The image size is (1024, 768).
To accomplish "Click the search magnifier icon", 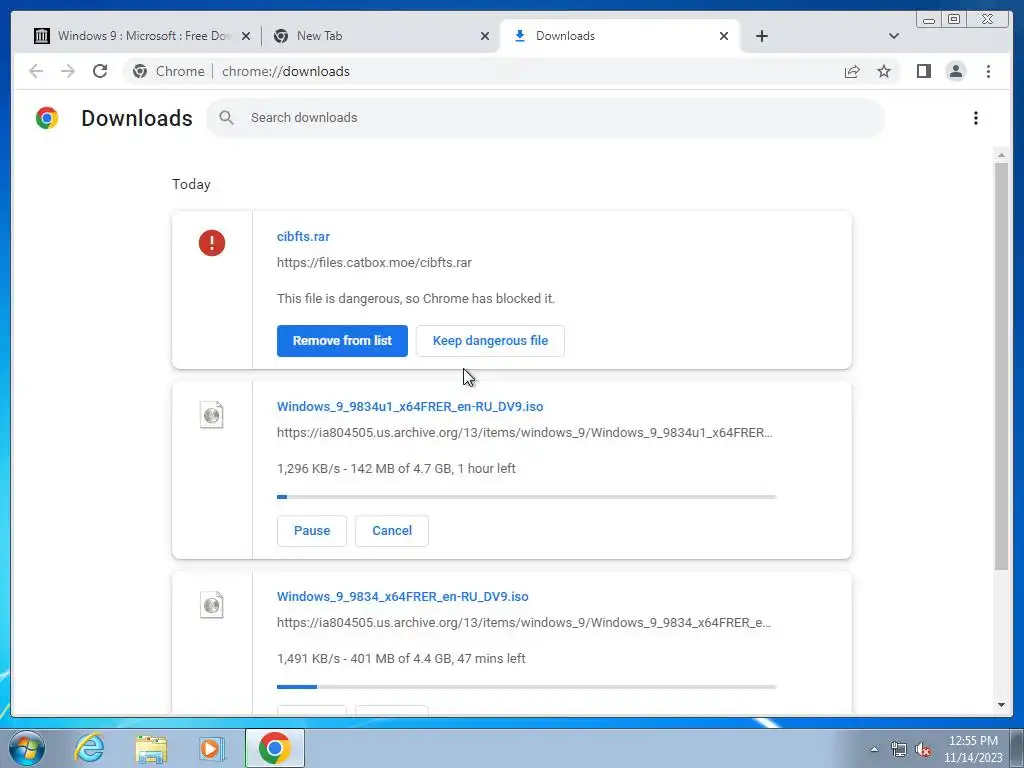I will pyautogui.click(x=227, y=118).
